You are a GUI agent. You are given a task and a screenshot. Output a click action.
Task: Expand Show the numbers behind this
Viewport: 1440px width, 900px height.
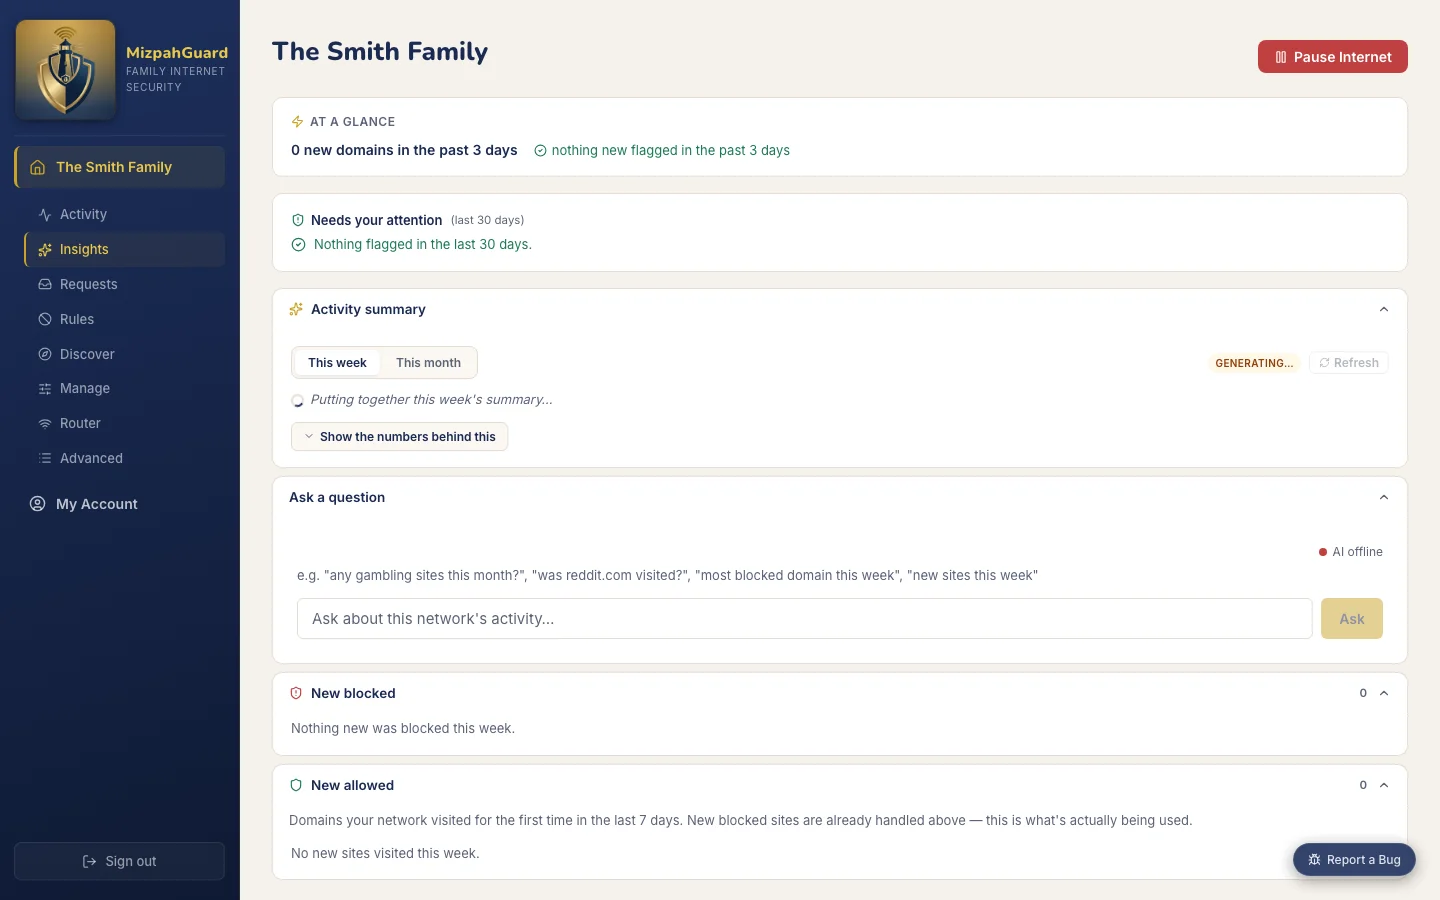[x=400, y=437]
